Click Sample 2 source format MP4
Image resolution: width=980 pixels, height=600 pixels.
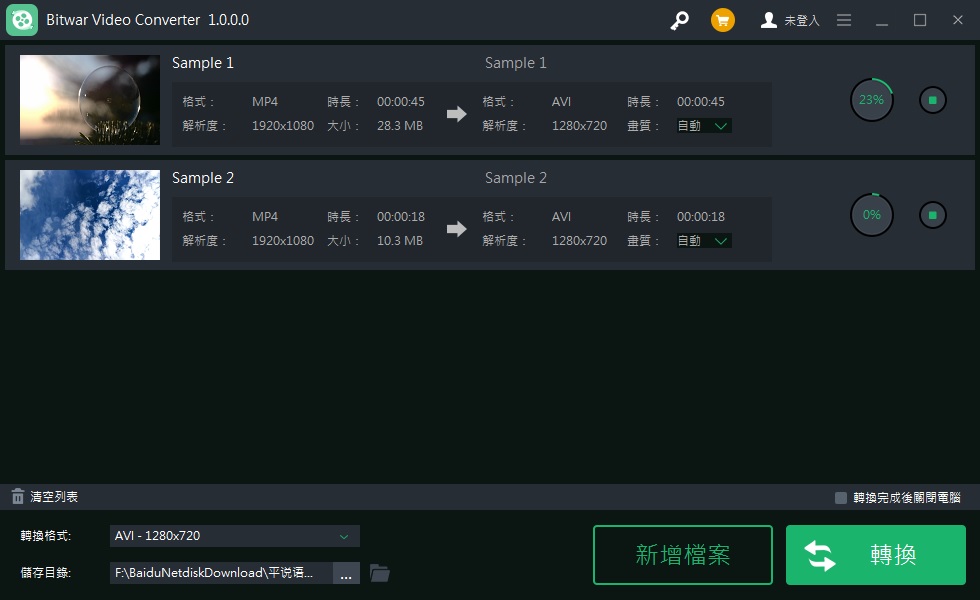[x=265, y=217]
